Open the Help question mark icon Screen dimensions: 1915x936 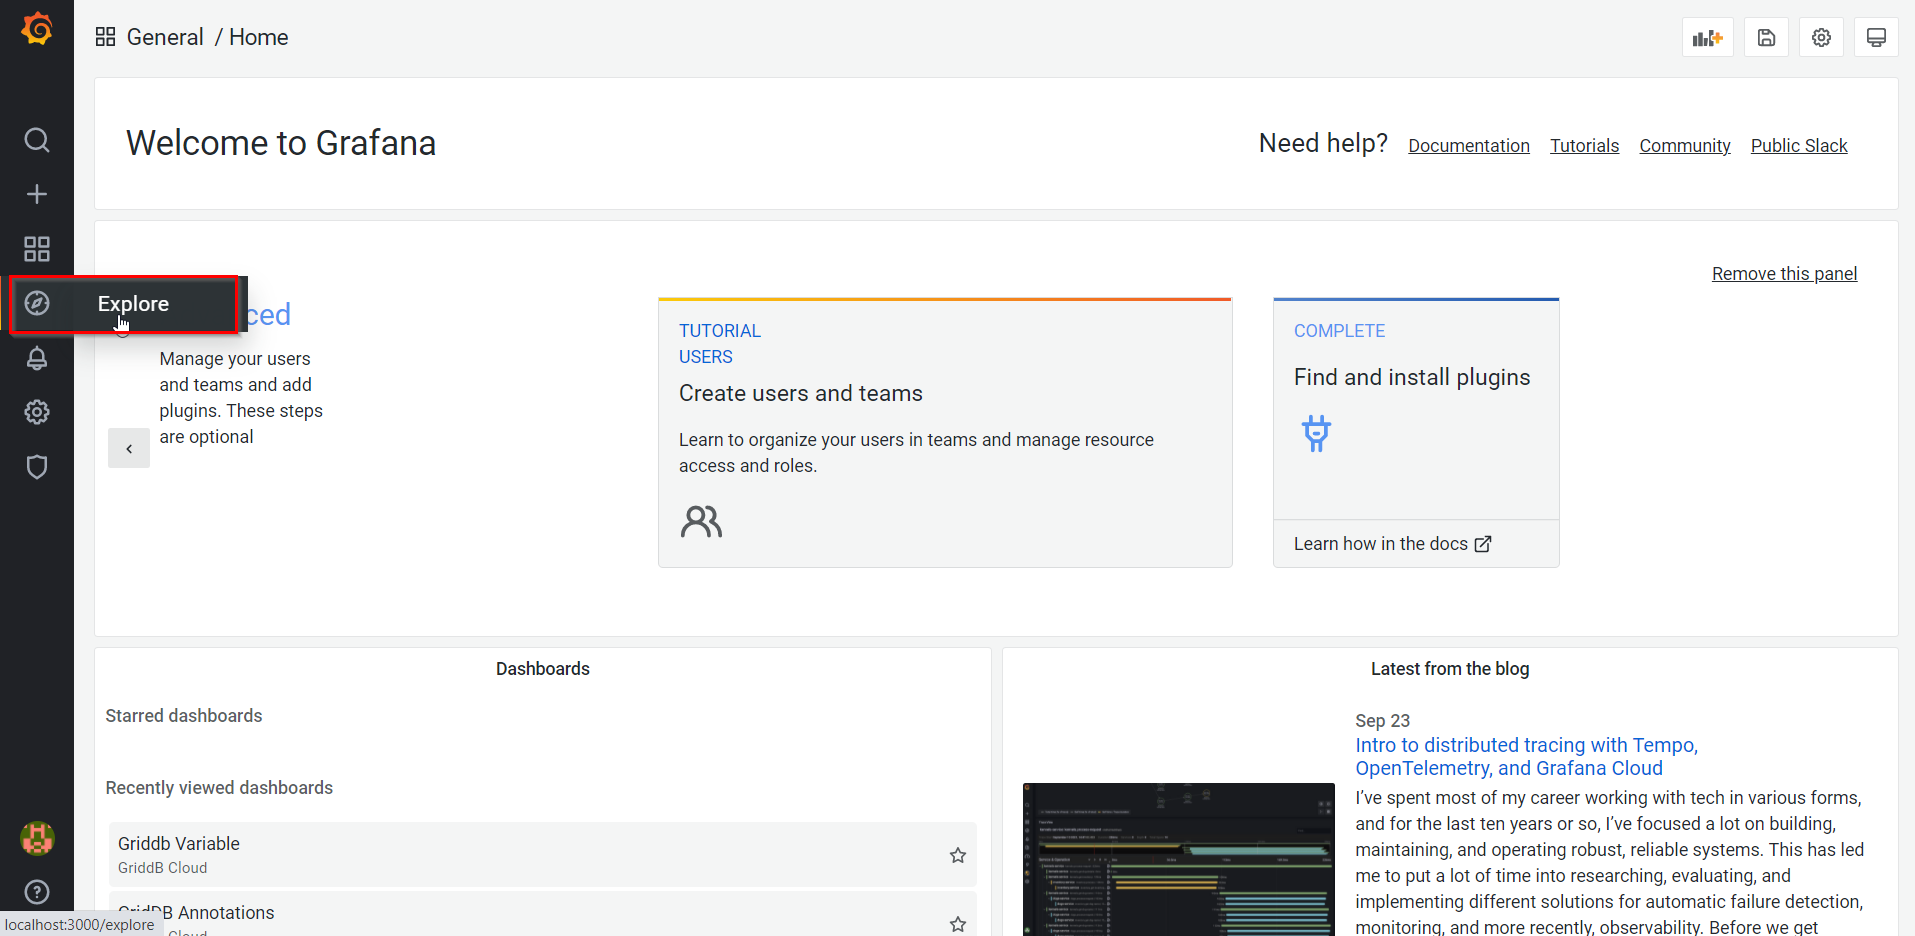click(x=37, y=892)
